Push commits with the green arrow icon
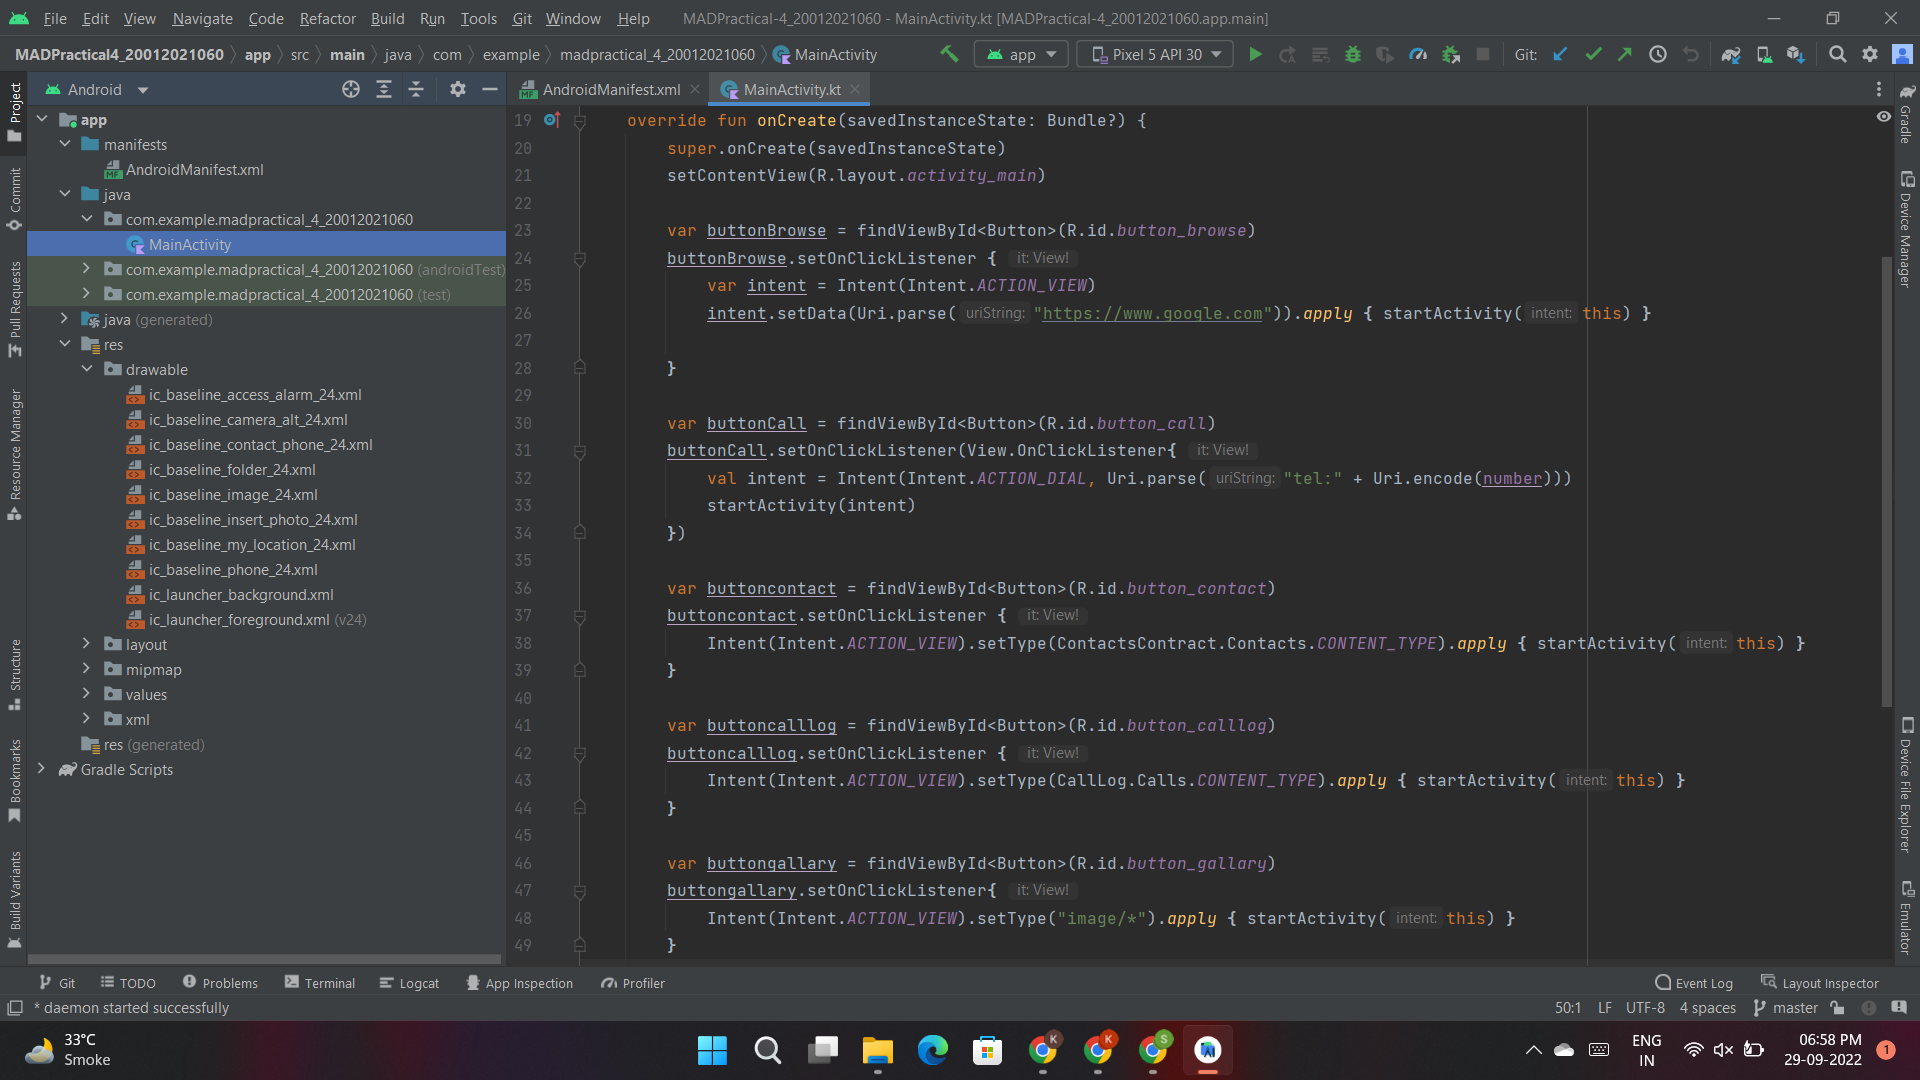 [1625, 54]
